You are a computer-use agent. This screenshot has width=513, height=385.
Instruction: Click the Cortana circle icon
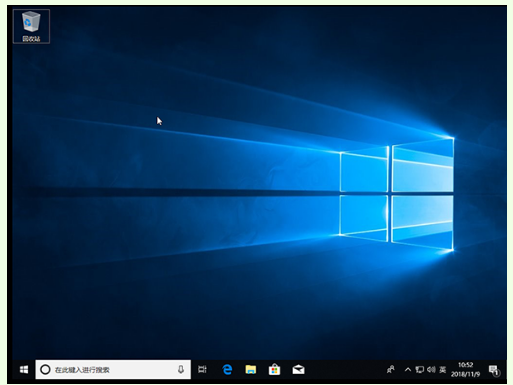click(45, 369)
